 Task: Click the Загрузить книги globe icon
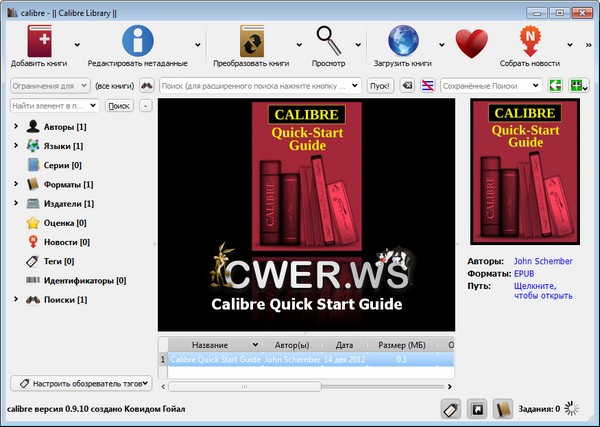point(403,42)
